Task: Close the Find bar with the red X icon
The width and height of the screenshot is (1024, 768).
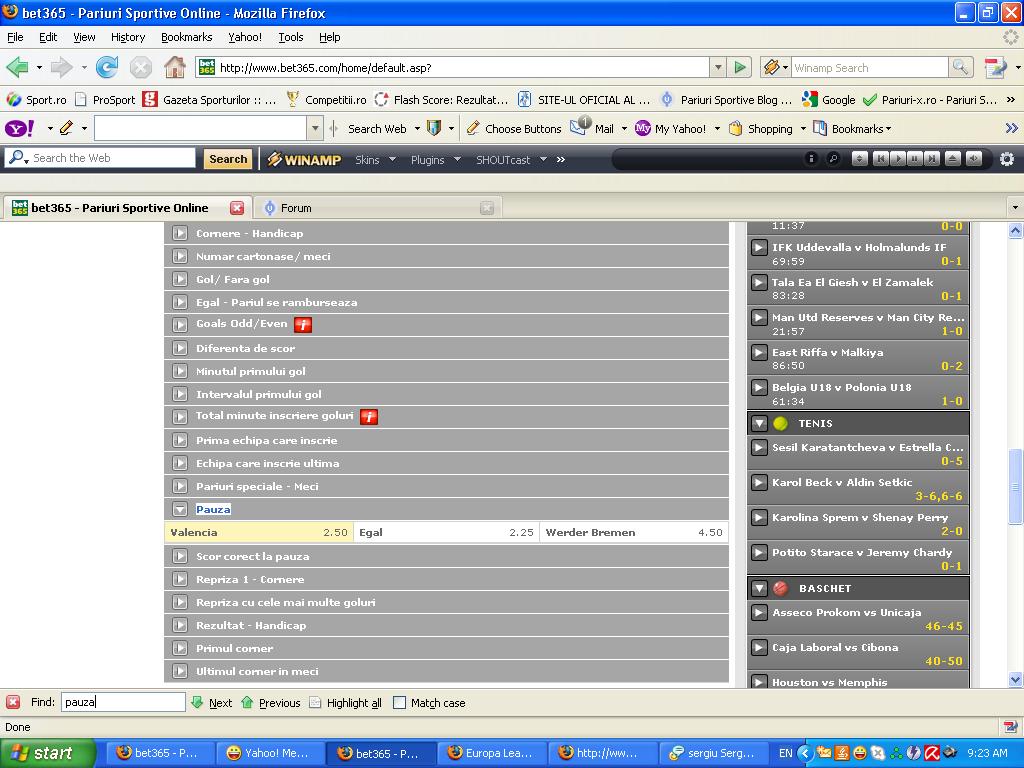Action: coord(12,703)
